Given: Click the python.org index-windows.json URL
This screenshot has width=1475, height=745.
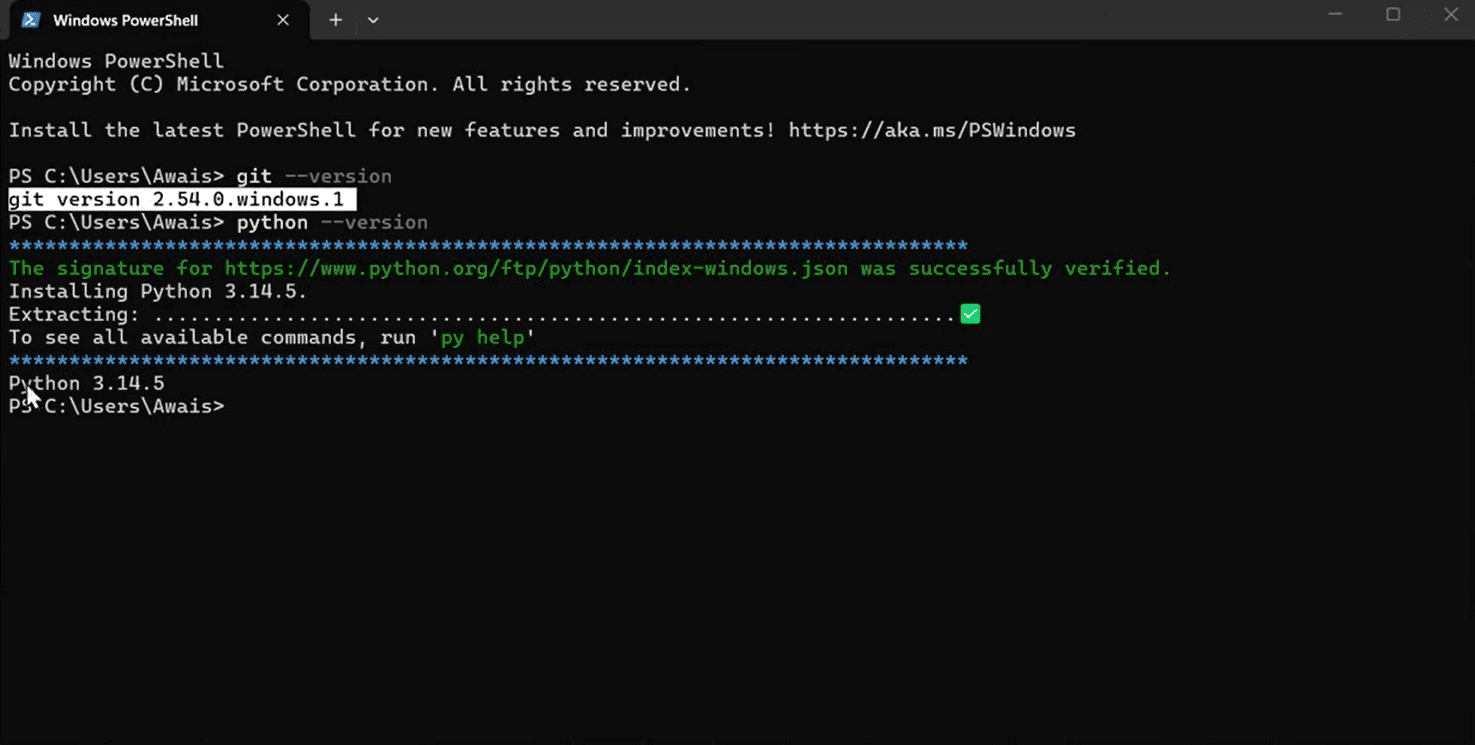Looking at the screenshot, I should click(536, 268).
